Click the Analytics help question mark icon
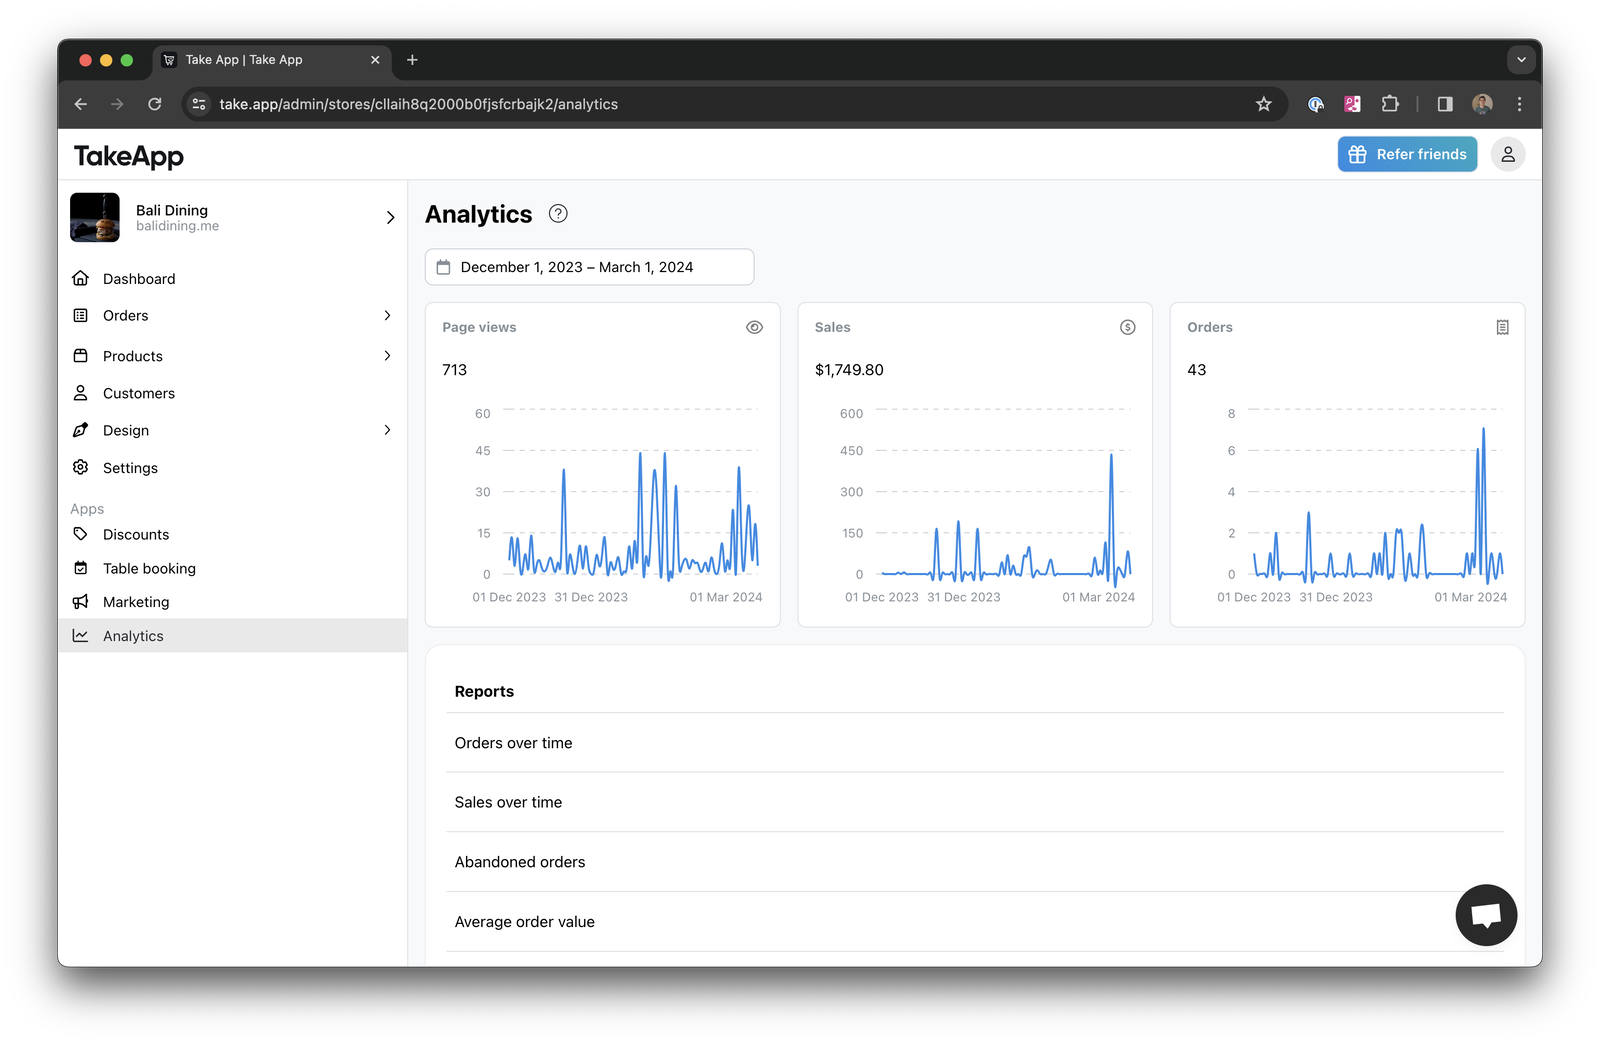Image resolution: width=1600 pixels, height=1043 pixels. (558, 213)
